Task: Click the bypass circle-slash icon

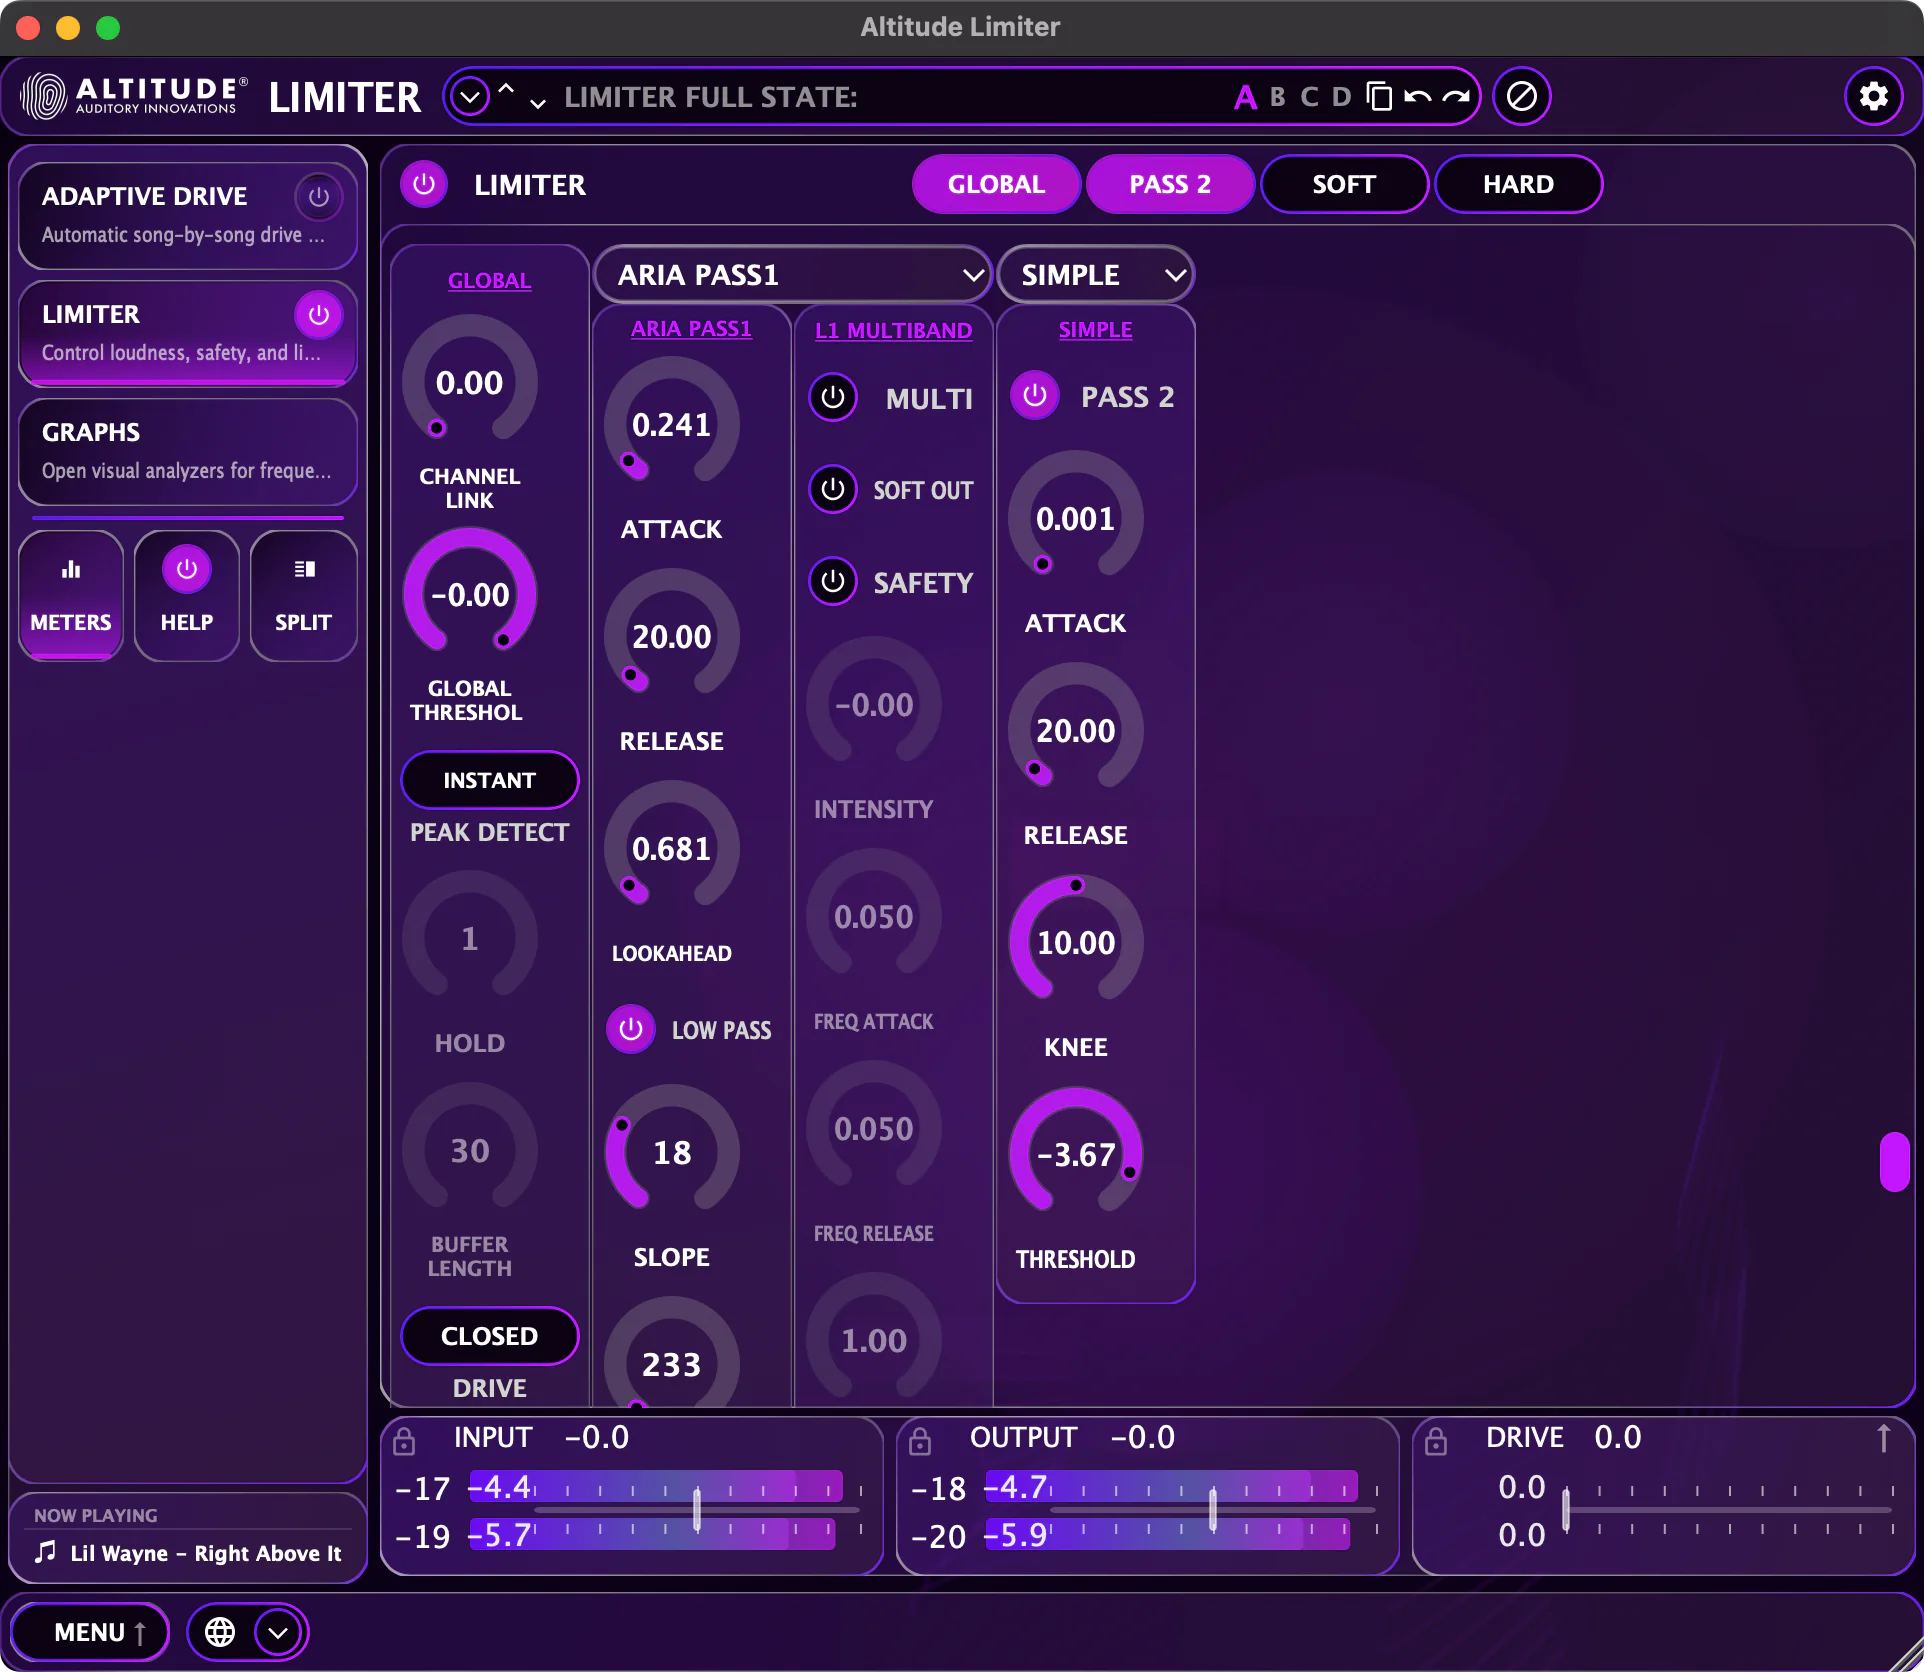Action: (x=1521, y=97)
